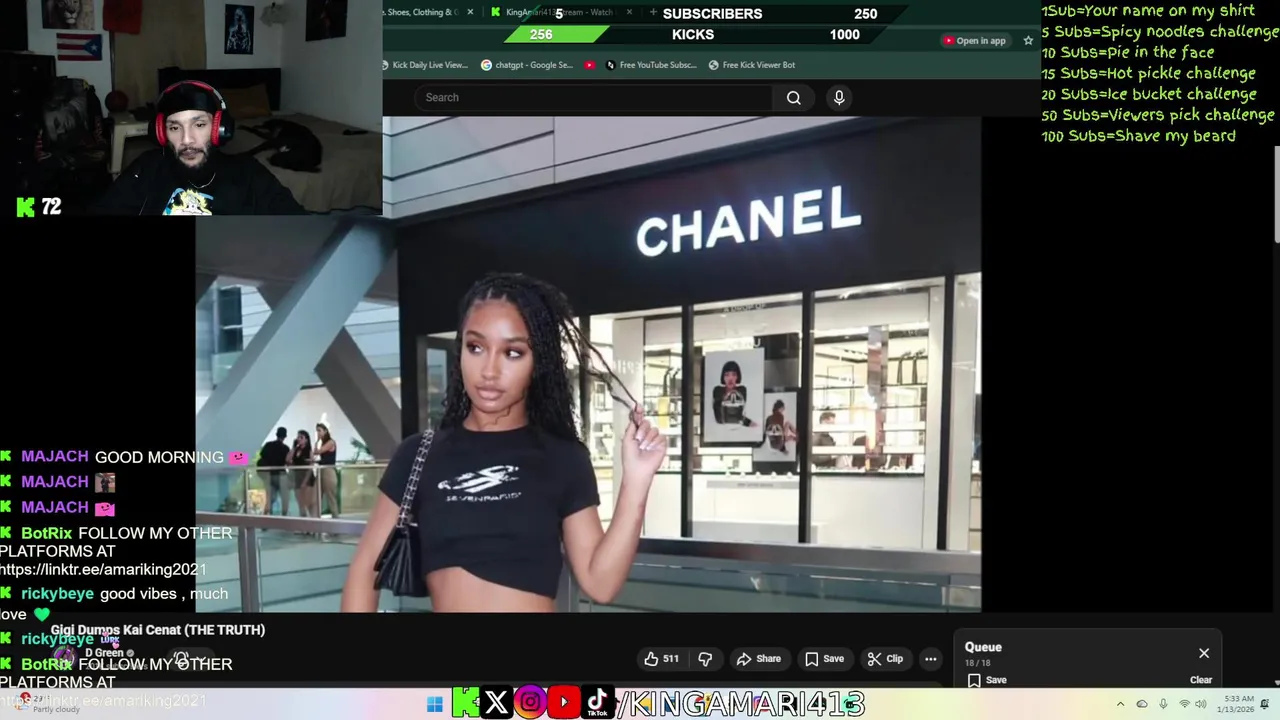This screenshot has height=720, width=1280.
Task: Open the taskbar clock showing 5:33 AM
Action: 1238,704
